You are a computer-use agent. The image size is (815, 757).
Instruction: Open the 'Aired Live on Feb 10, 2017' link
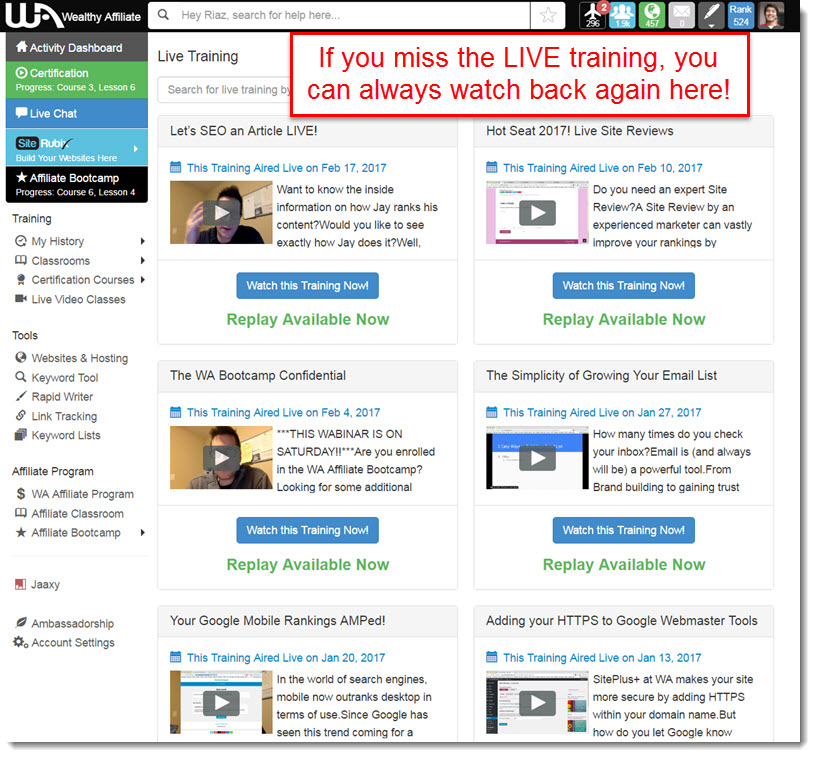pos(602,167)
